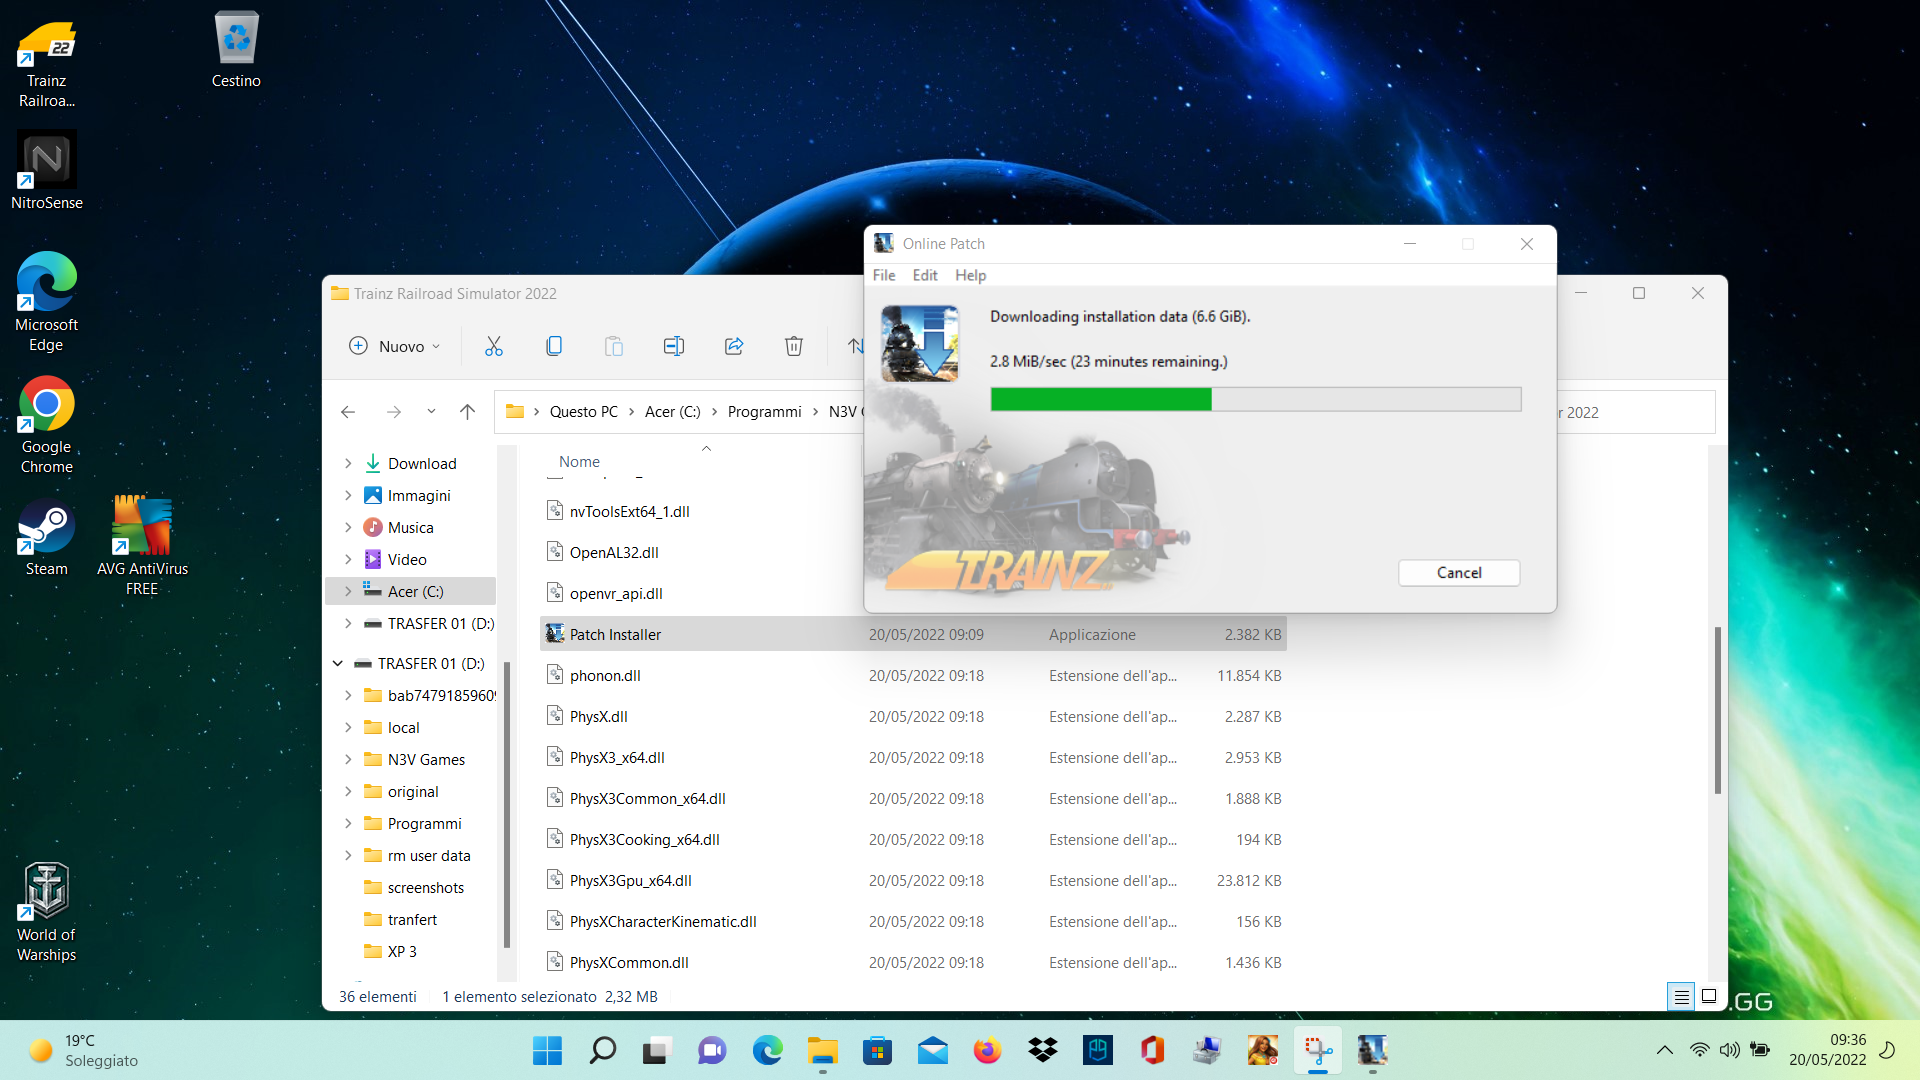Open Firefox from the taskbar
Screen dimensions: 1920x1080
(988, 1051)
